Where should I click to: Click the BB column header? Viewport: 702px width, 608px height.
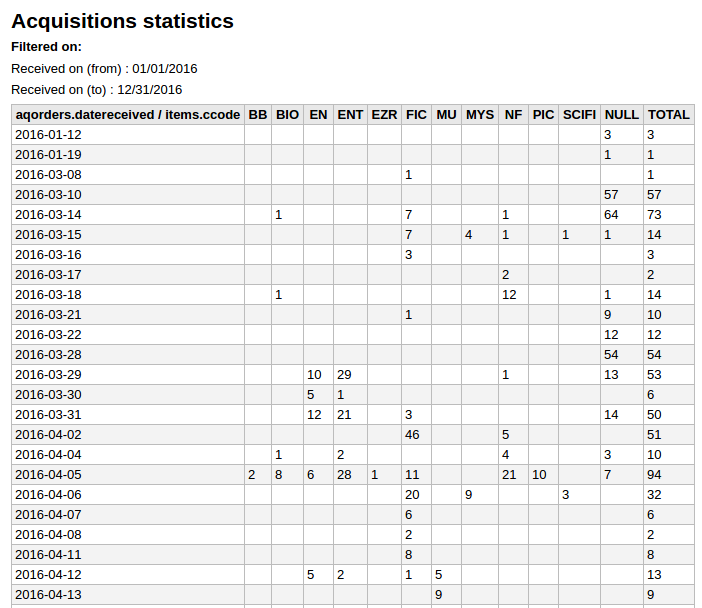[257, 115]
